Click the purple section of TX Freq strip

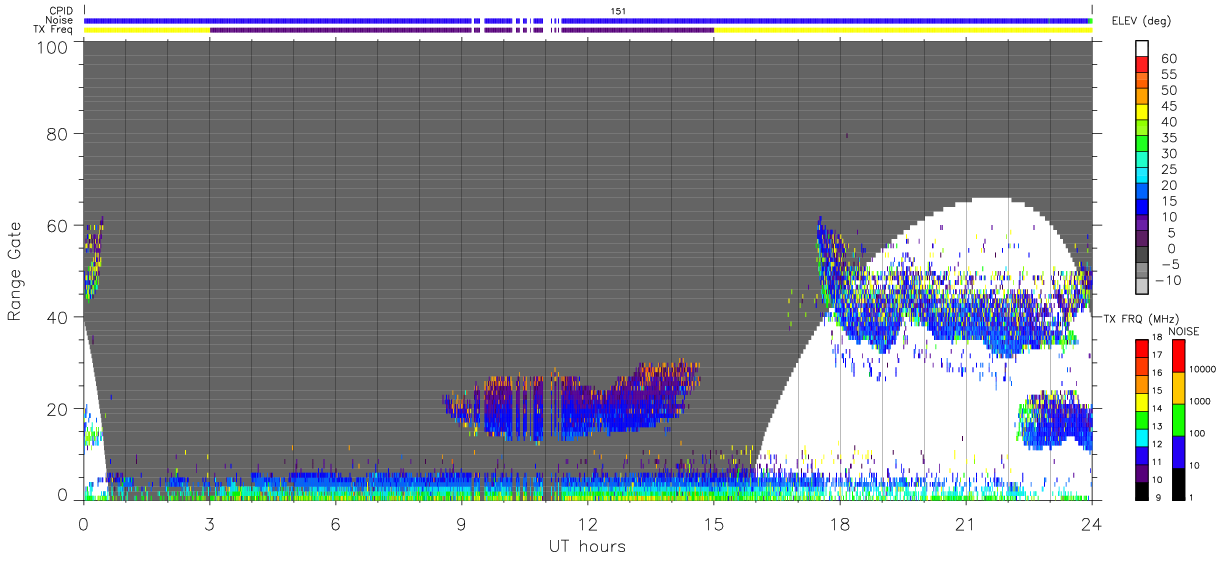461,30
